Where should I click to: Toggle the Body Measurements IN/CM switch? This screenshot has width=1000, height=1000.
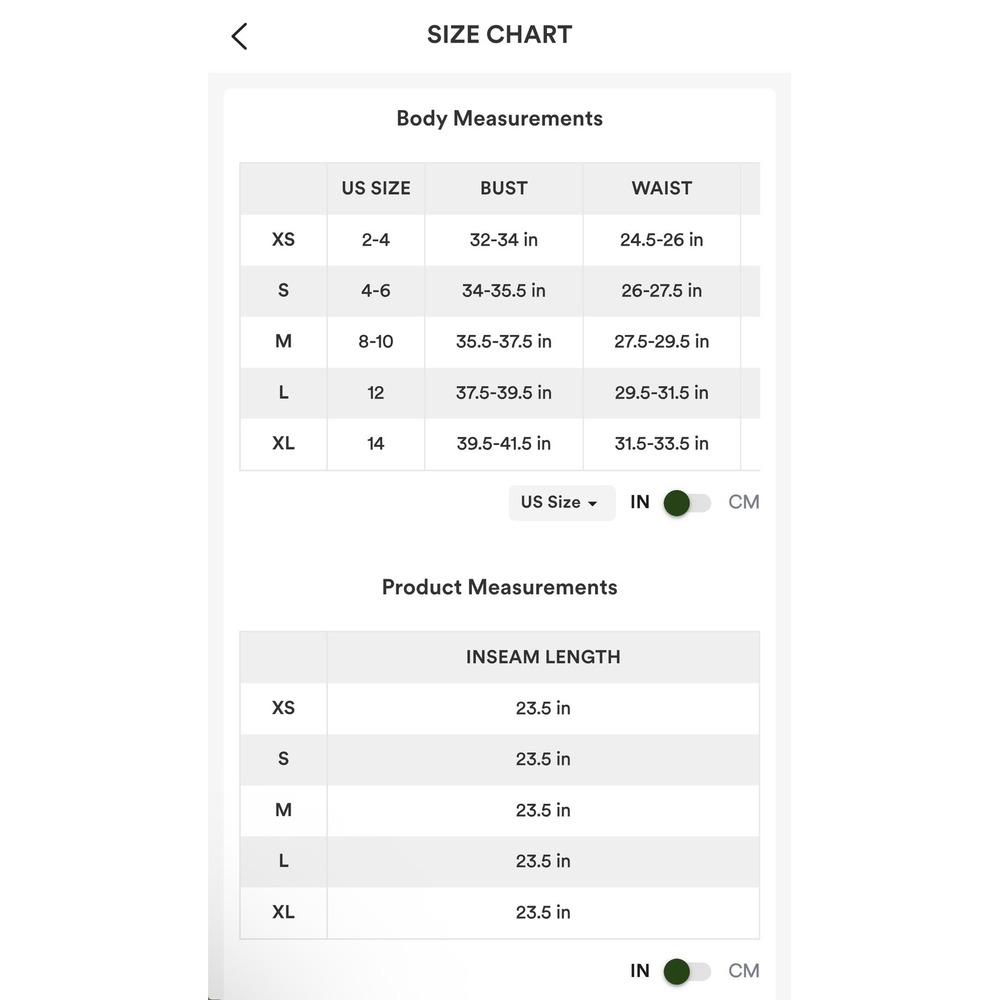(x=687, y=503)
